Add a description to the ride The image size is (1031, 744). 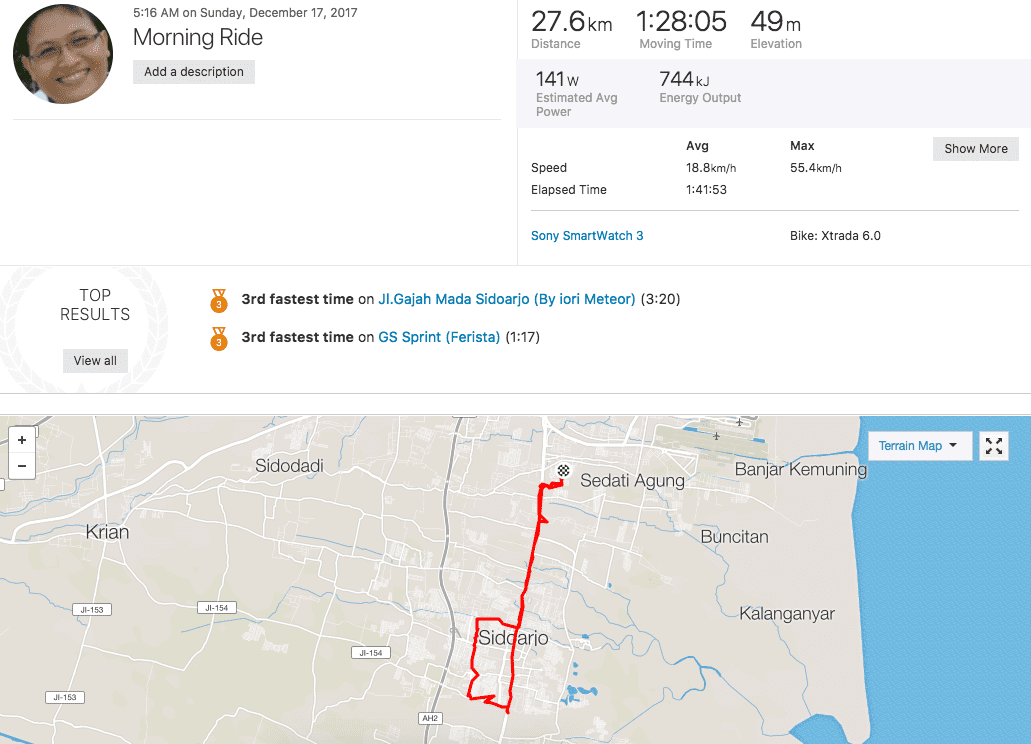(x=194, y=72)
